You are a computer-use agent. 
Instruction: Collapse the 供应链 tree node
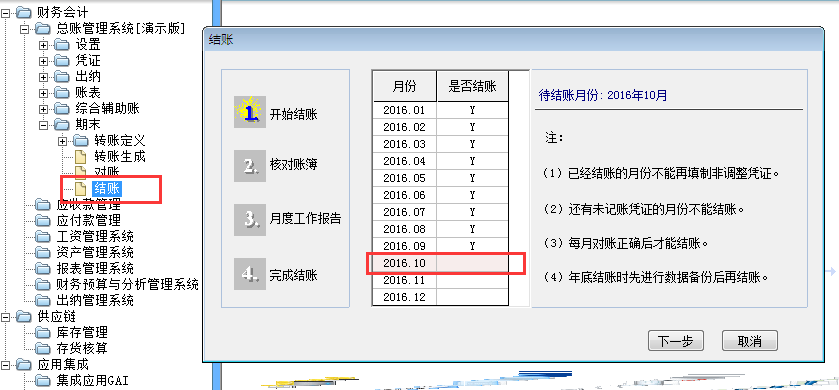[x=6, y=316]
